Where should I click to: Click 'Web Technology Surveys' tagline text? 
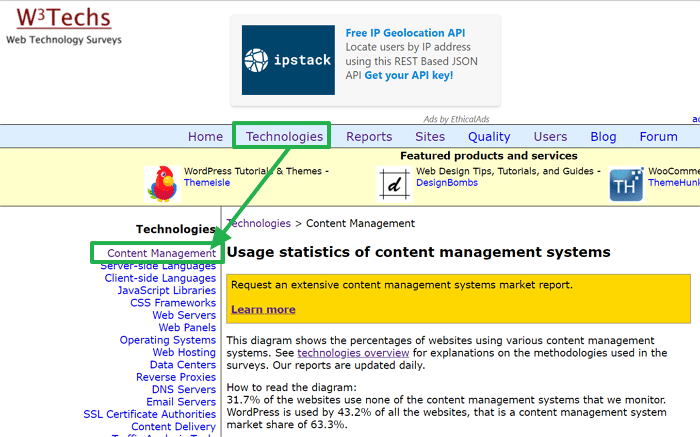pos(64,40)
